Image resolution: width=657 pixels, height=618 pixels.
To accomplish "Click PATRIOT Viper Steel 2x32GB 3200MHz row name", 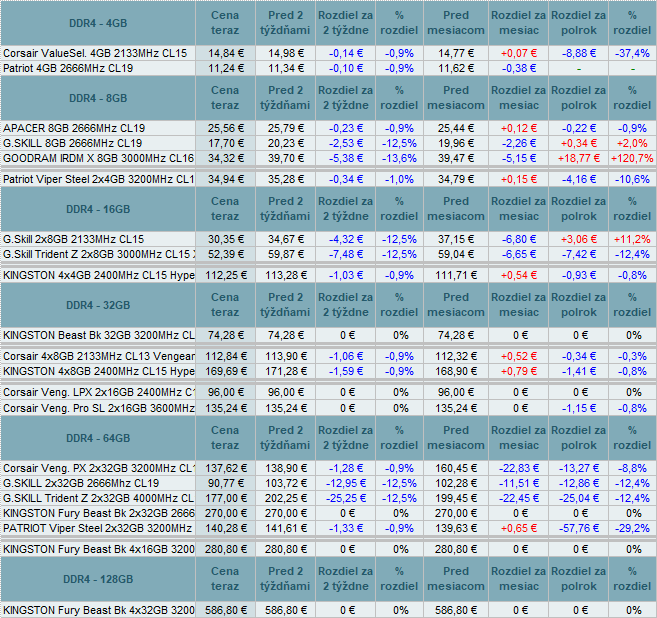I will [97, 528].
